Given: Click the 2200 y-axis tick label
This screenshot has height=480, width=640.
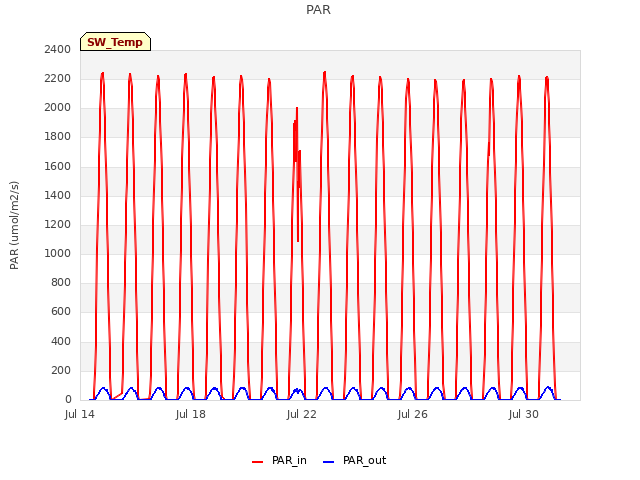Looking at the screenshot, I should (58, 78).
